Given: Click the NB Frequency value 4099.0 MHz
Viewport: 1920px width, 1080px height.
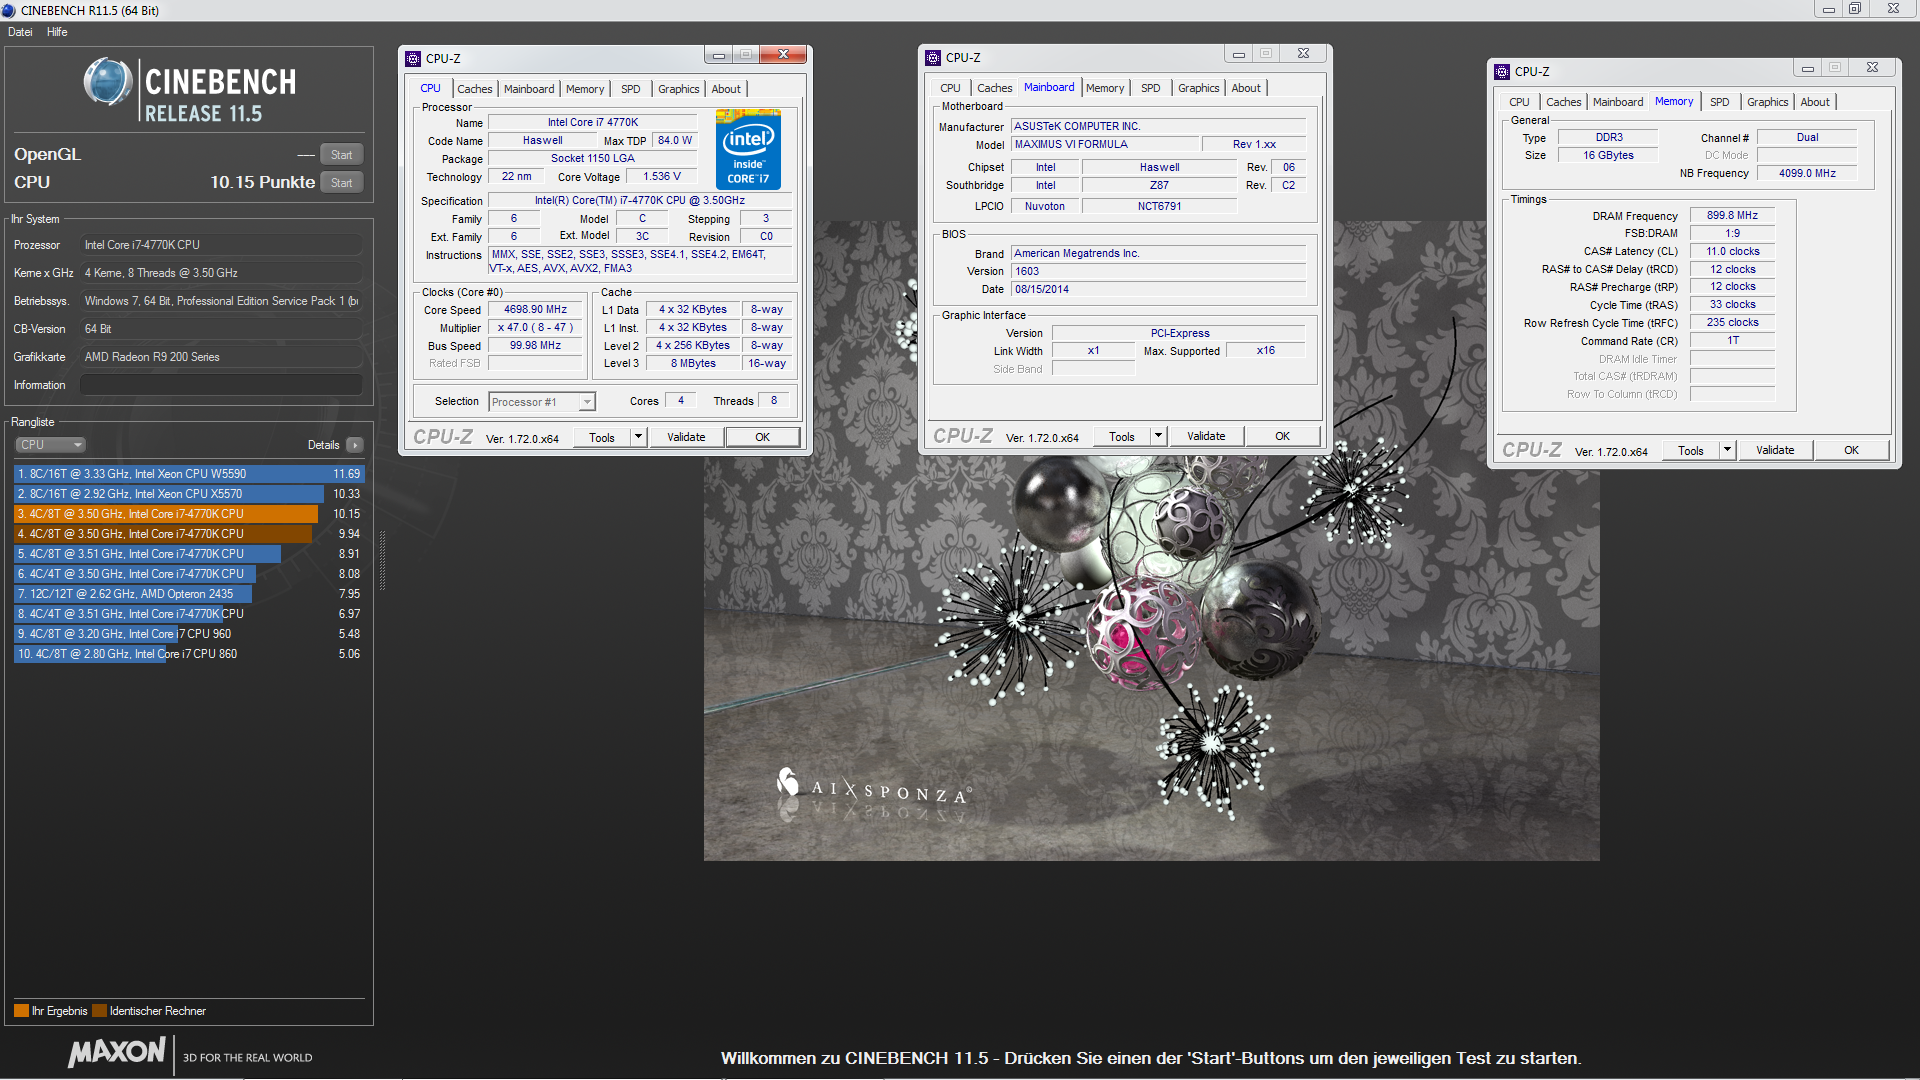Looking at the screenshot, I should 1807,173.
